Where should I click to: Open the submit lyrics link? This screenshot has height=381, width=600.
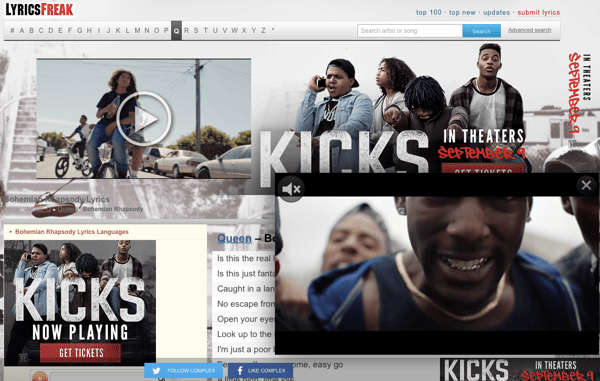tap(538, 12)
